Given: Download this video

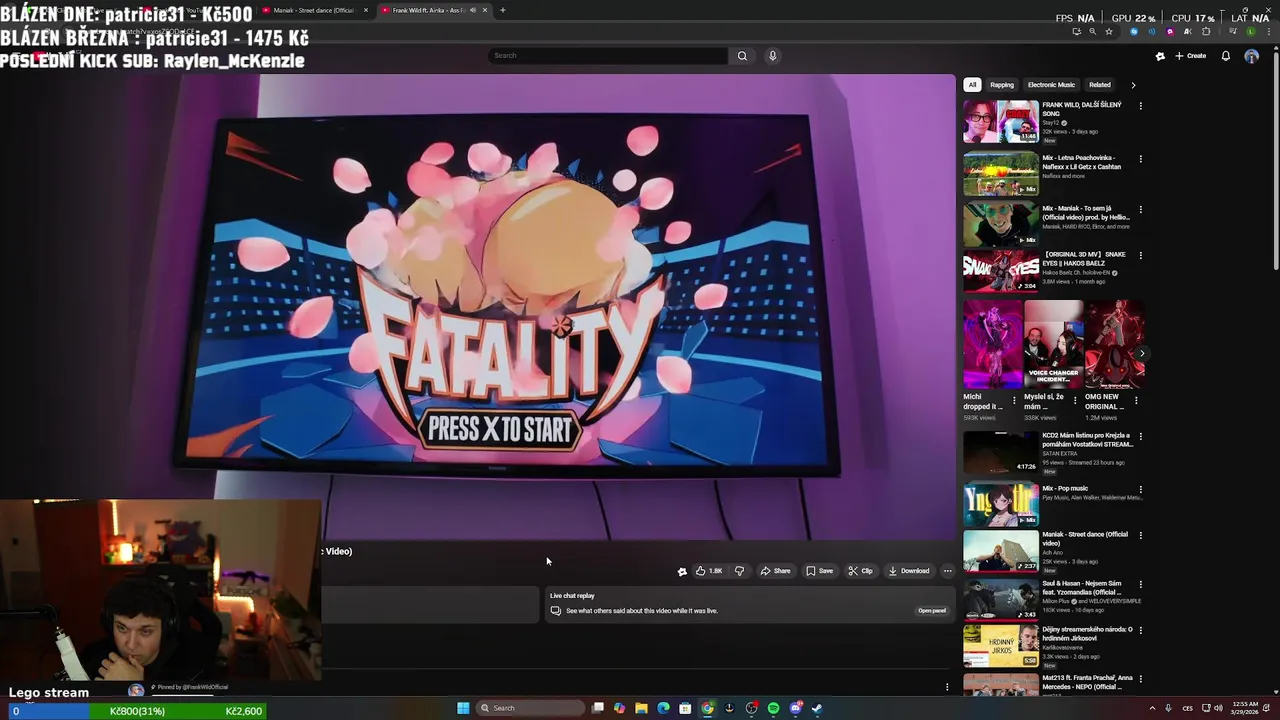Looking at the screenshot, I should tap(909, 571).
